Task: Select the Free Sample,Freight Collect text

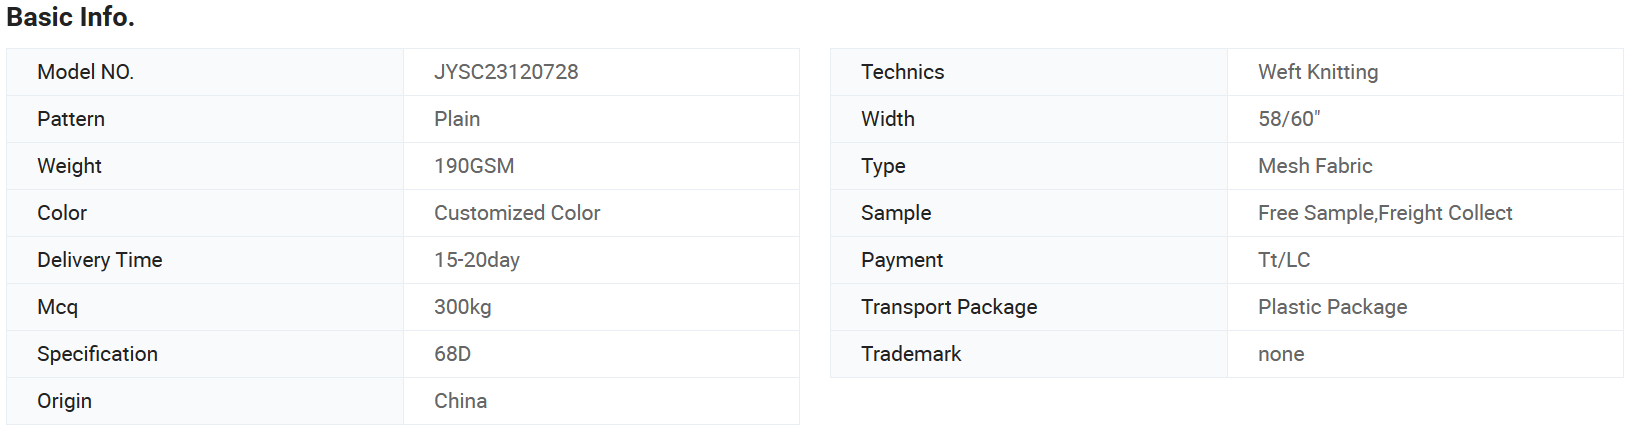Action: pos(1385,213)
